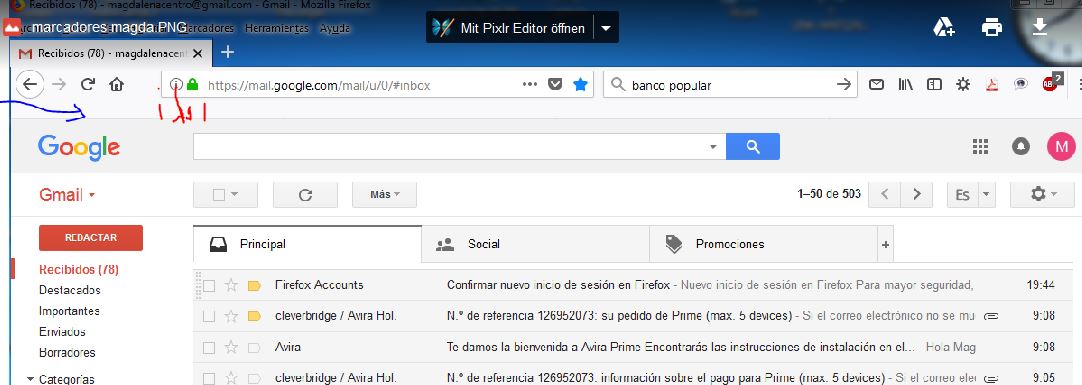Save page to Pocket icon
This screenshot has width=1082, height=385.
555,85
